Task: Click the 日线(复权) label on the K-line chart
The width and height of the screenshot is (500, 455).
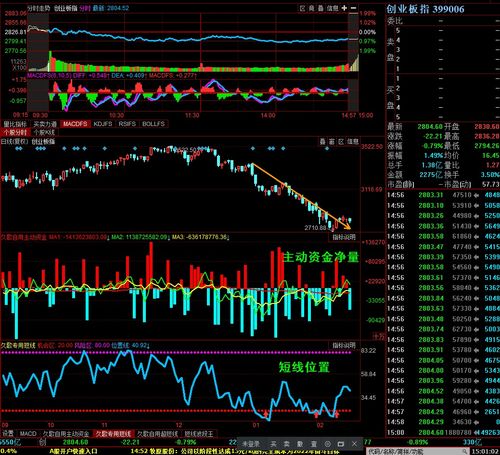Action: pyautogui.click(x=14, y=142)
